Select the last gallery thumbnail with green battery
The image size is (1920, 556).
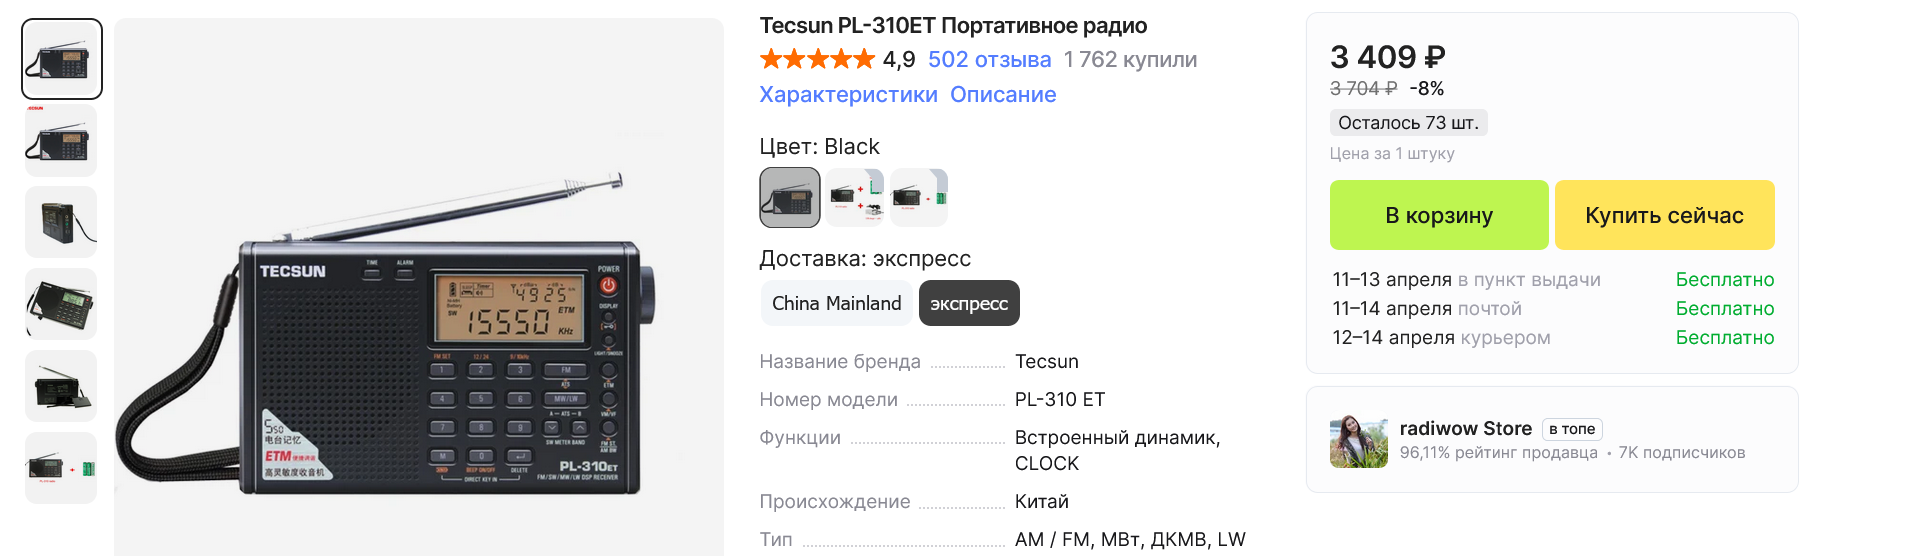61,468
